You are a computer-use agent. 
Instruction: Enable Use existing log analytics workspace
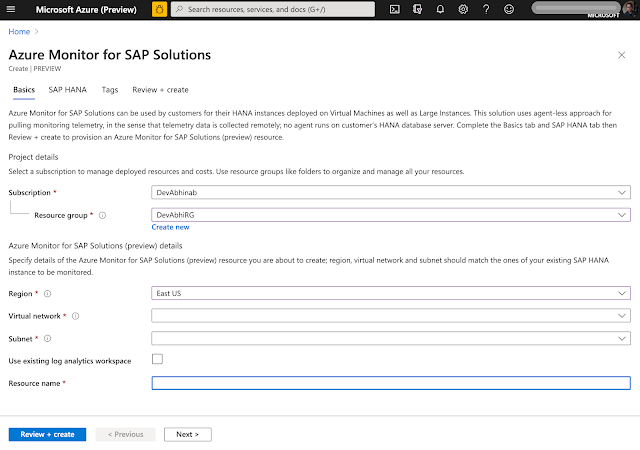pyautogui.click(x=157, y=359)
